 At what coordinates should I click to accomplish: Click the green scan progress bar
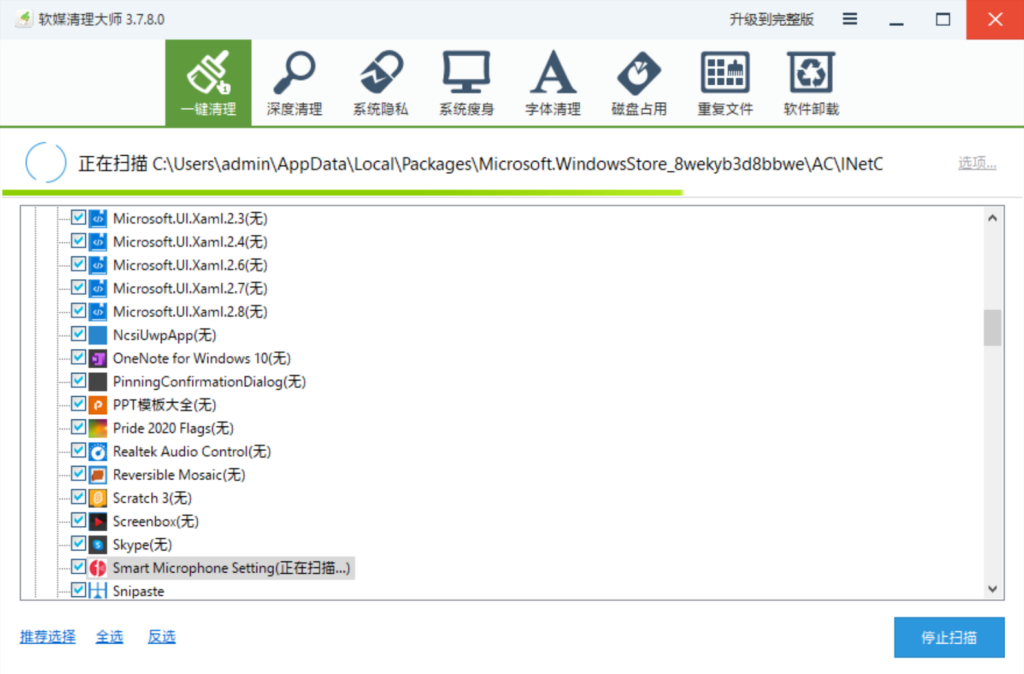342,192
